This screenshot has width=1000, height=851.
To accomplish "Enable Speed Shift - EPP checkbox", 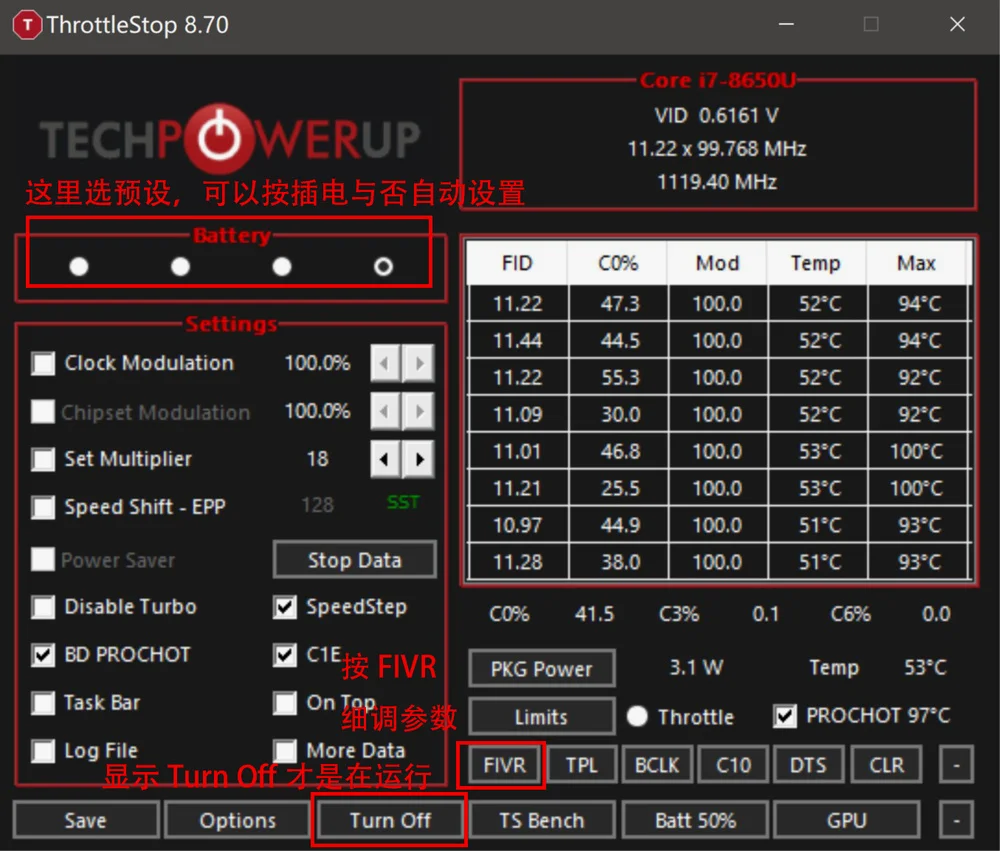I will [x=43, y=507].
